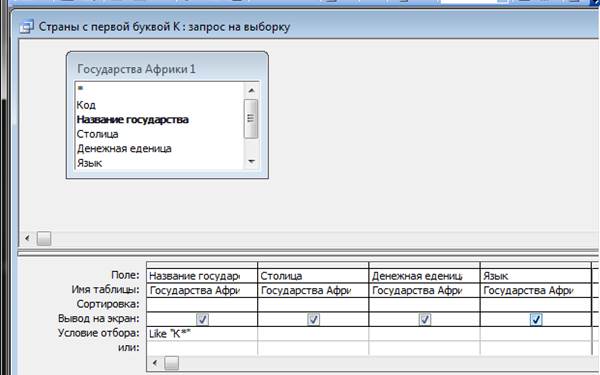600x375 pixels.
Task: Select the Денежная еденица field in list
Action: [x=124, y=148]
